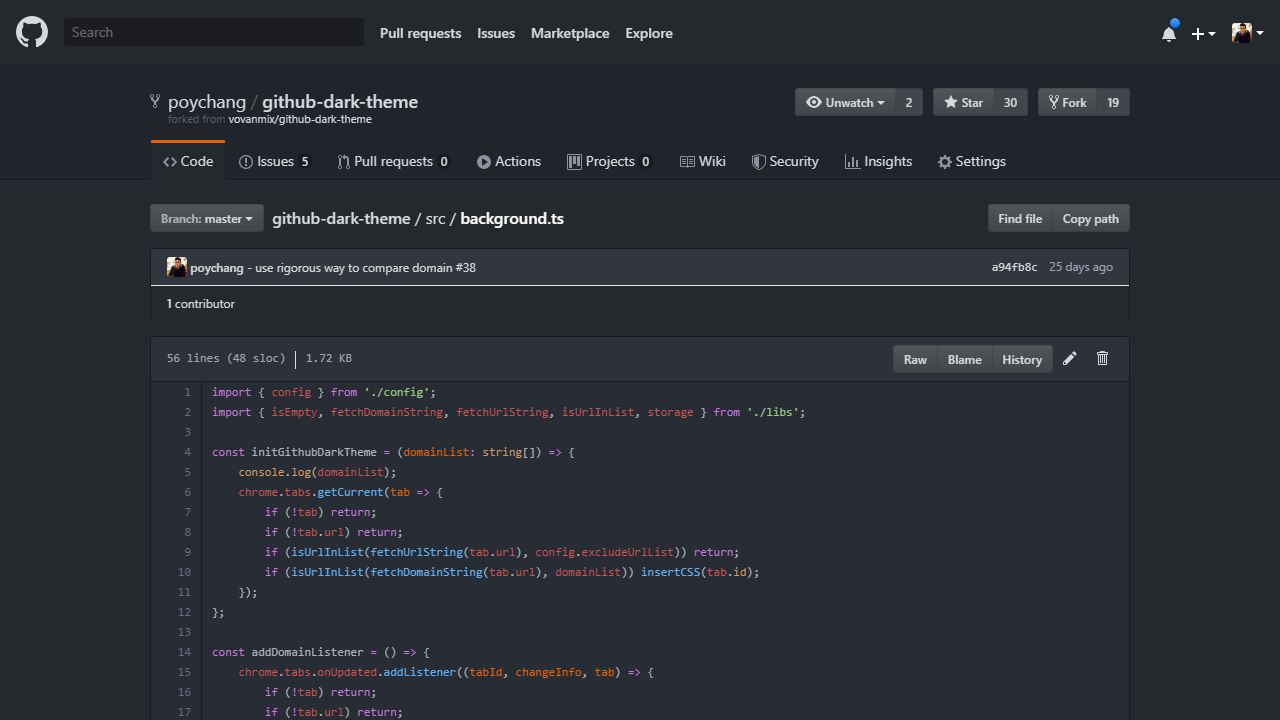Focus the GitHub search field
The width and height of the screenshot is (1280, 720).
[x=214, y=32]
